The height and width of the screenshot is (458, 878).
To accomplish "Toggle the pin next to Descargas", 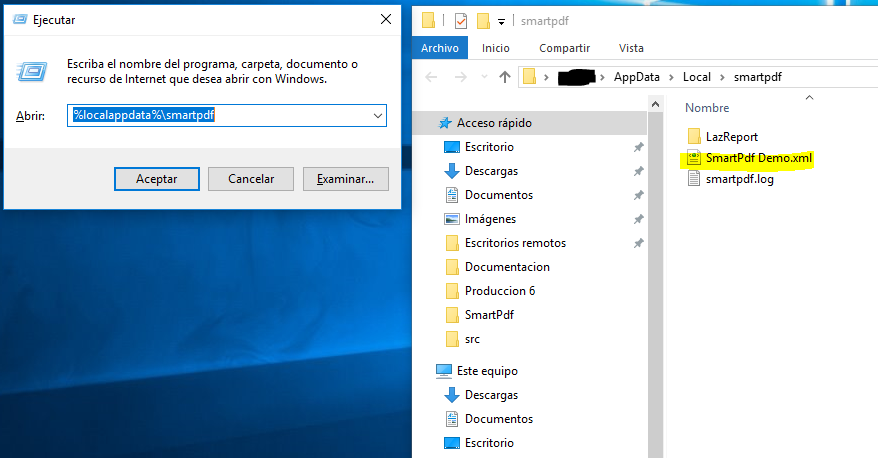I will (x=638, y=172).
